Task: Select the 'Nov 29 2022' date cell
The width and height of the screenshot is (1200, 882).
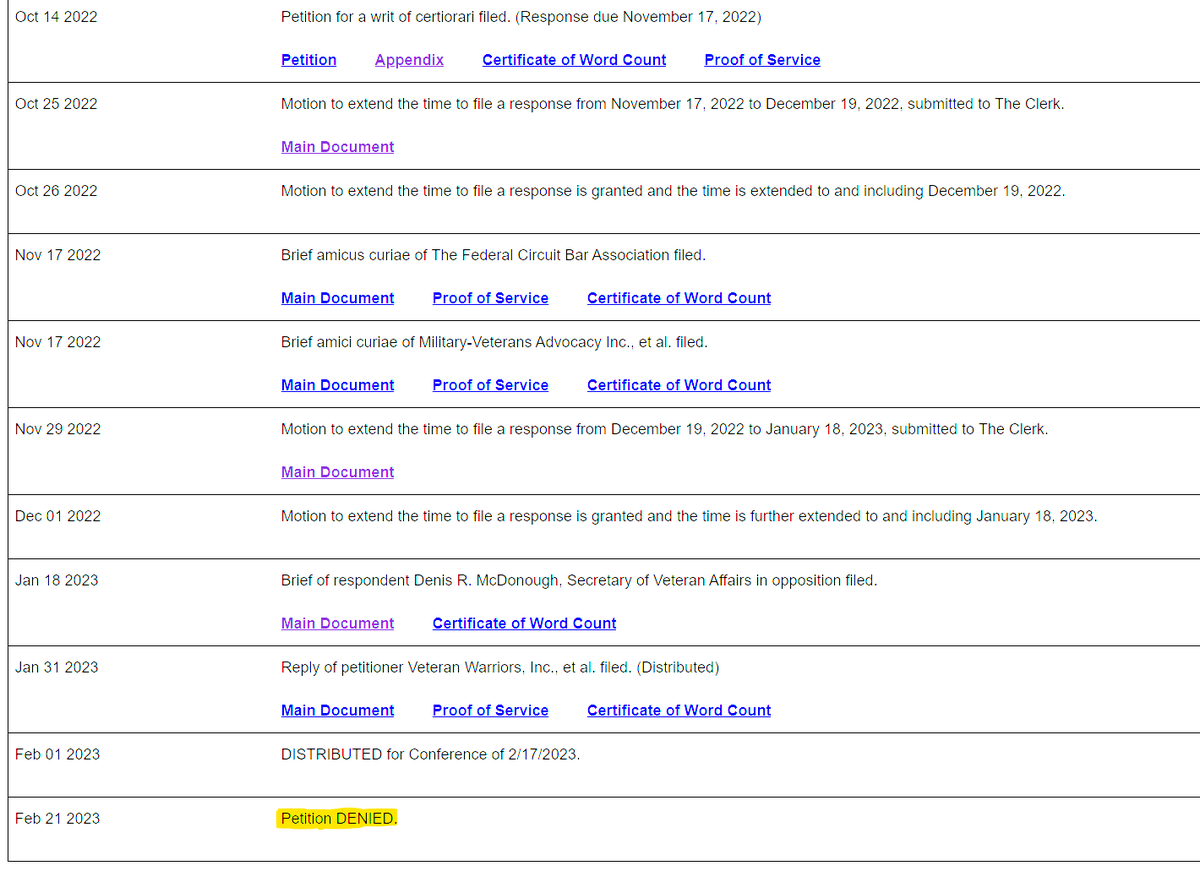Action: [x=58, y=429]
